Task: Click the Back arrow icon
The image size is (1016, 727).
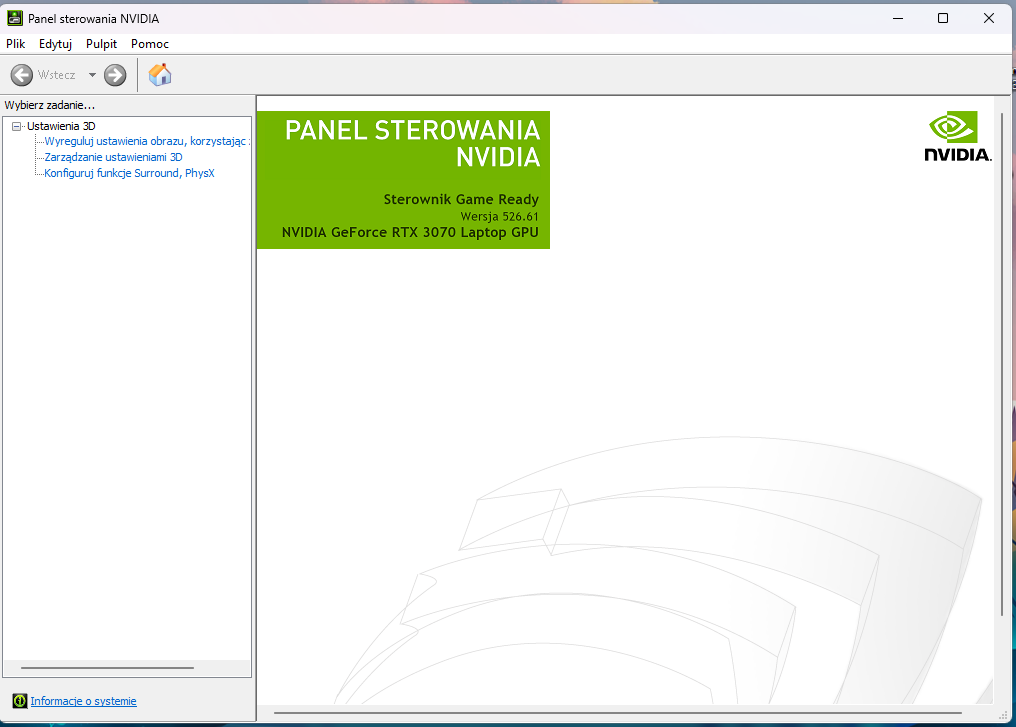Action: point(21,75)
